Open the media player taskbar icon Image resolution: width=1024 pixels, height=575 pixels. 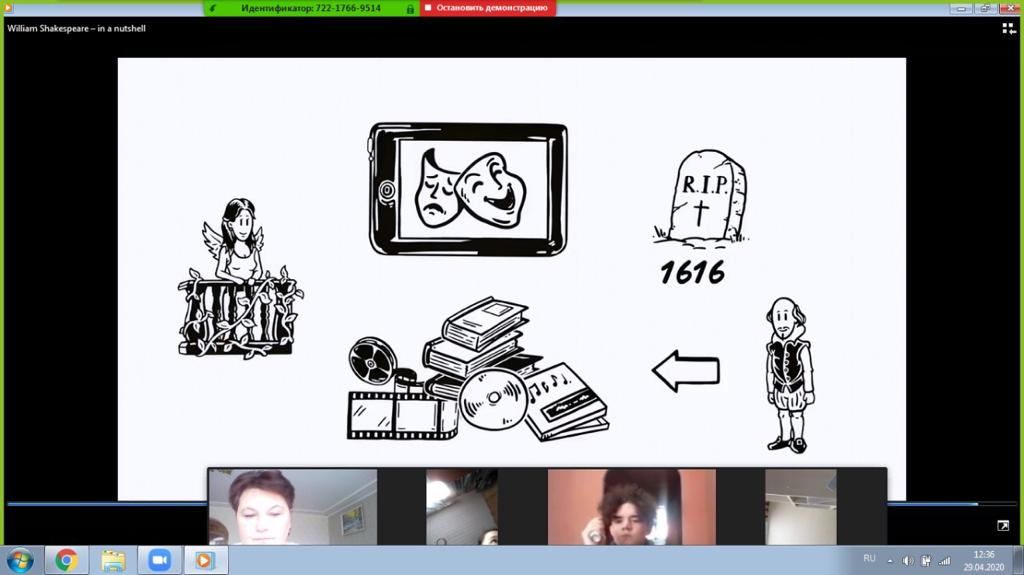click(x=204, y=560)
